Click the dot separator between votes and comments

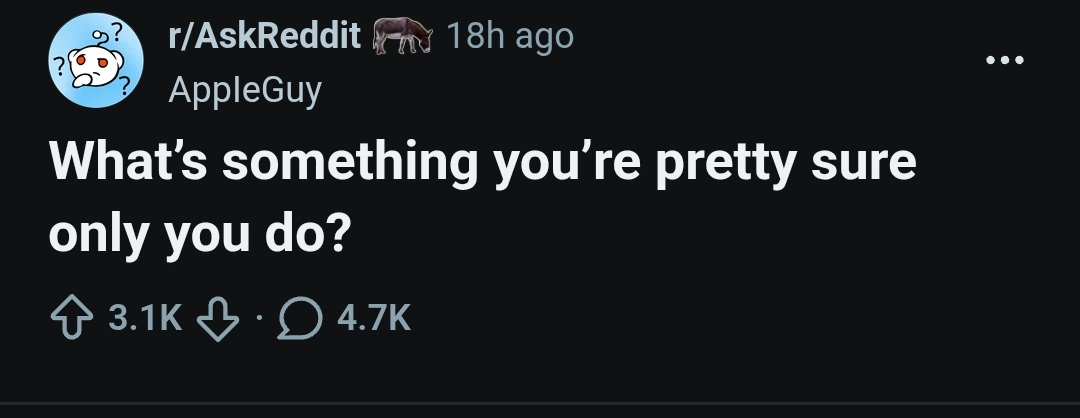click(x=256, y=319)
